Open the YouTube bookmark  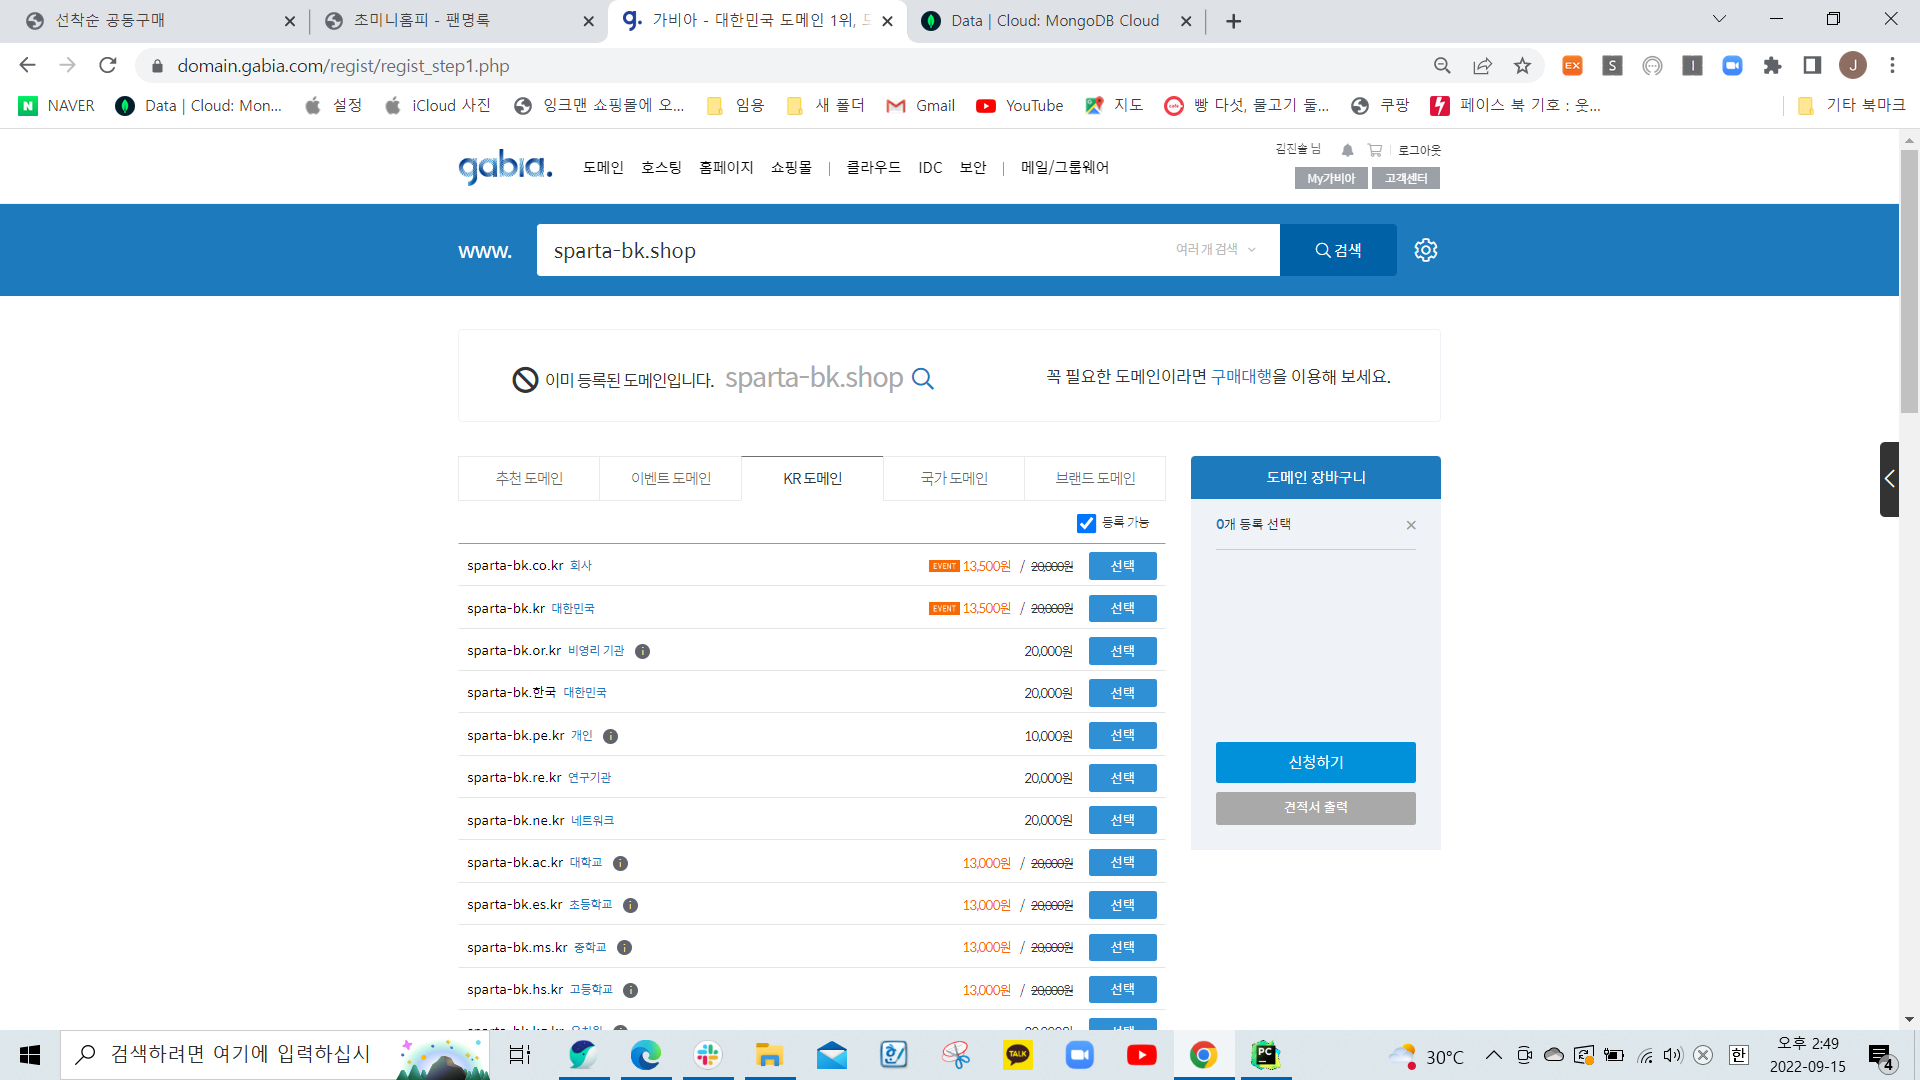pyautogui.click(x=1020, y=106)
